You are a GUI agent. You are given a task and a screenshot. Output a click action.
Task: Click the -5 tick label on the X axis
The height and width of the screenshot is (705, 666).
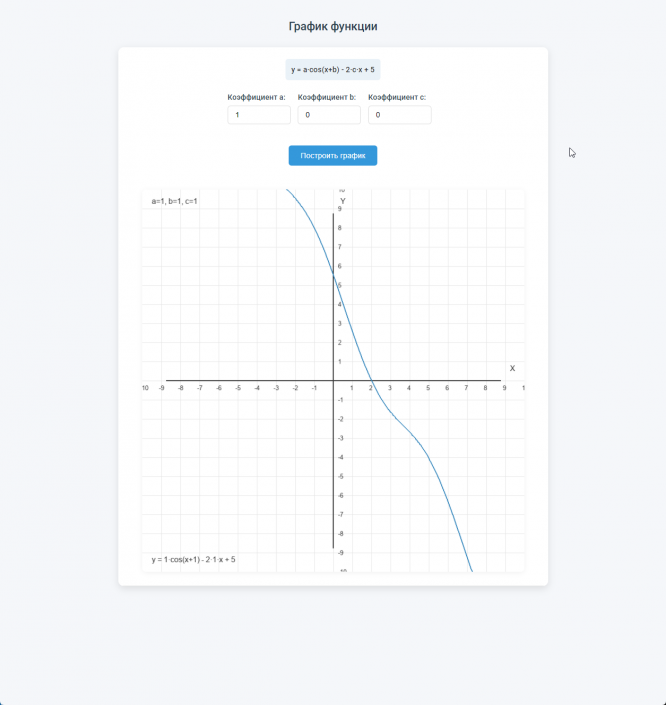238,388
